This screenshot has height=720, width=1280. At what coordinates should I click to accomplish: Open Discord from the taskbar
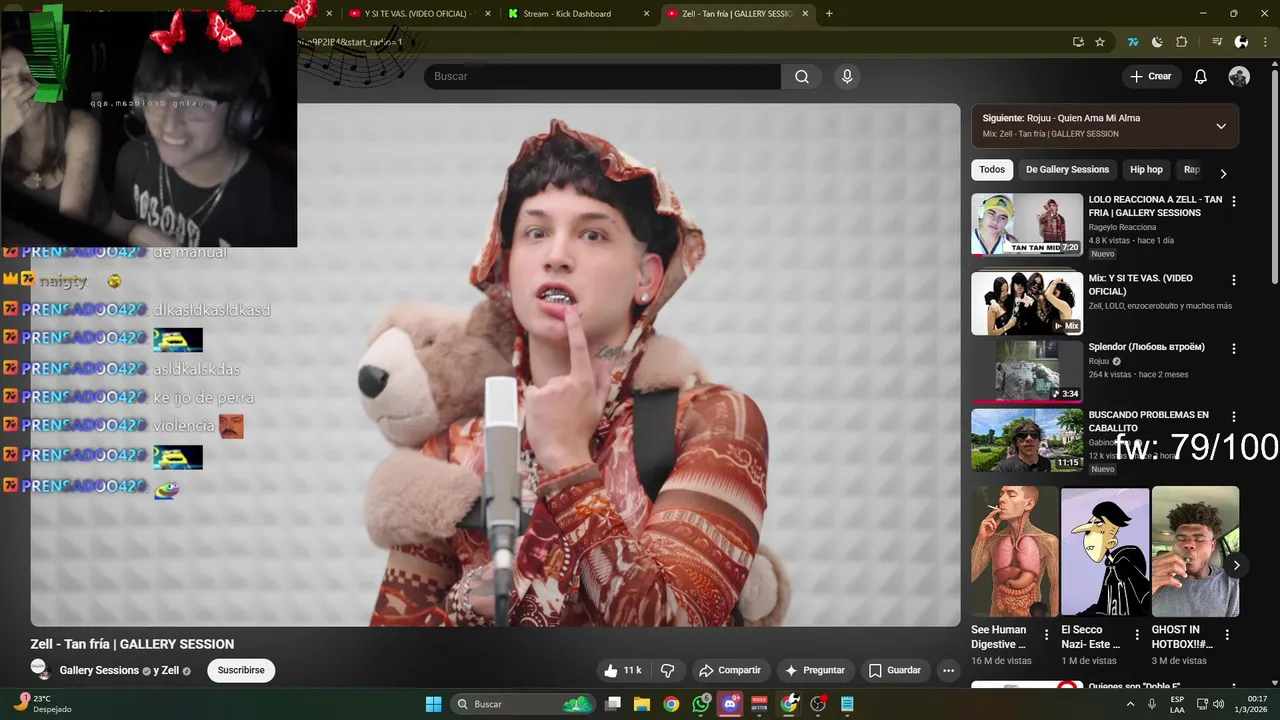[x=731, y=704]
